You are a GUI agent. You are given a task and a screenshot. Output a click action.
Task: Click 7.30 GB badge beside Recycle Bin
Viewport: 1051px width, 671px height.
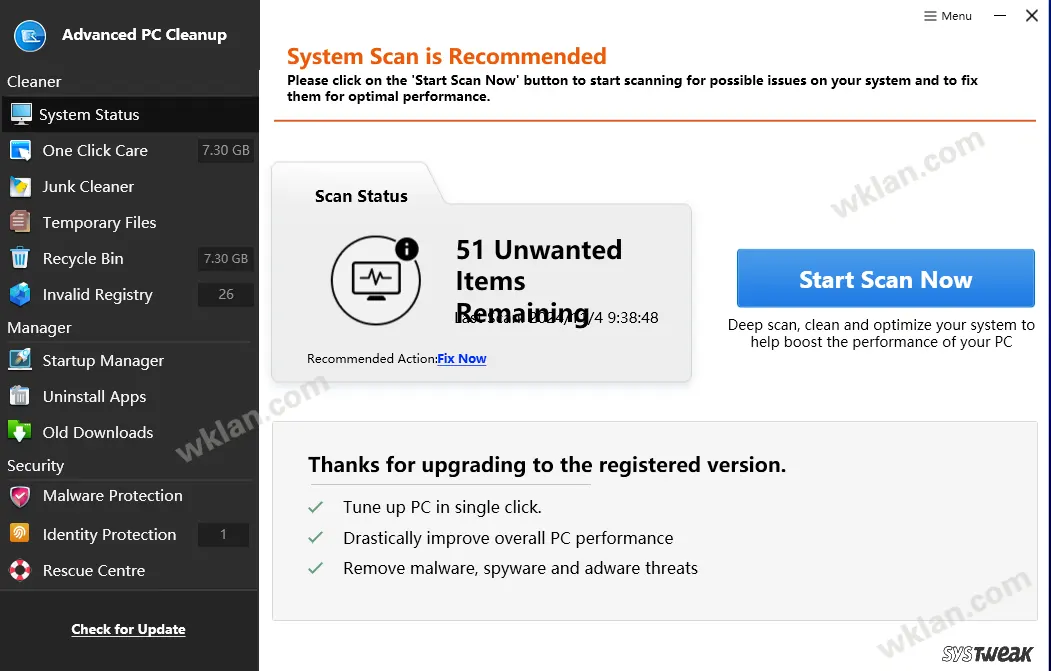point(226,258)
